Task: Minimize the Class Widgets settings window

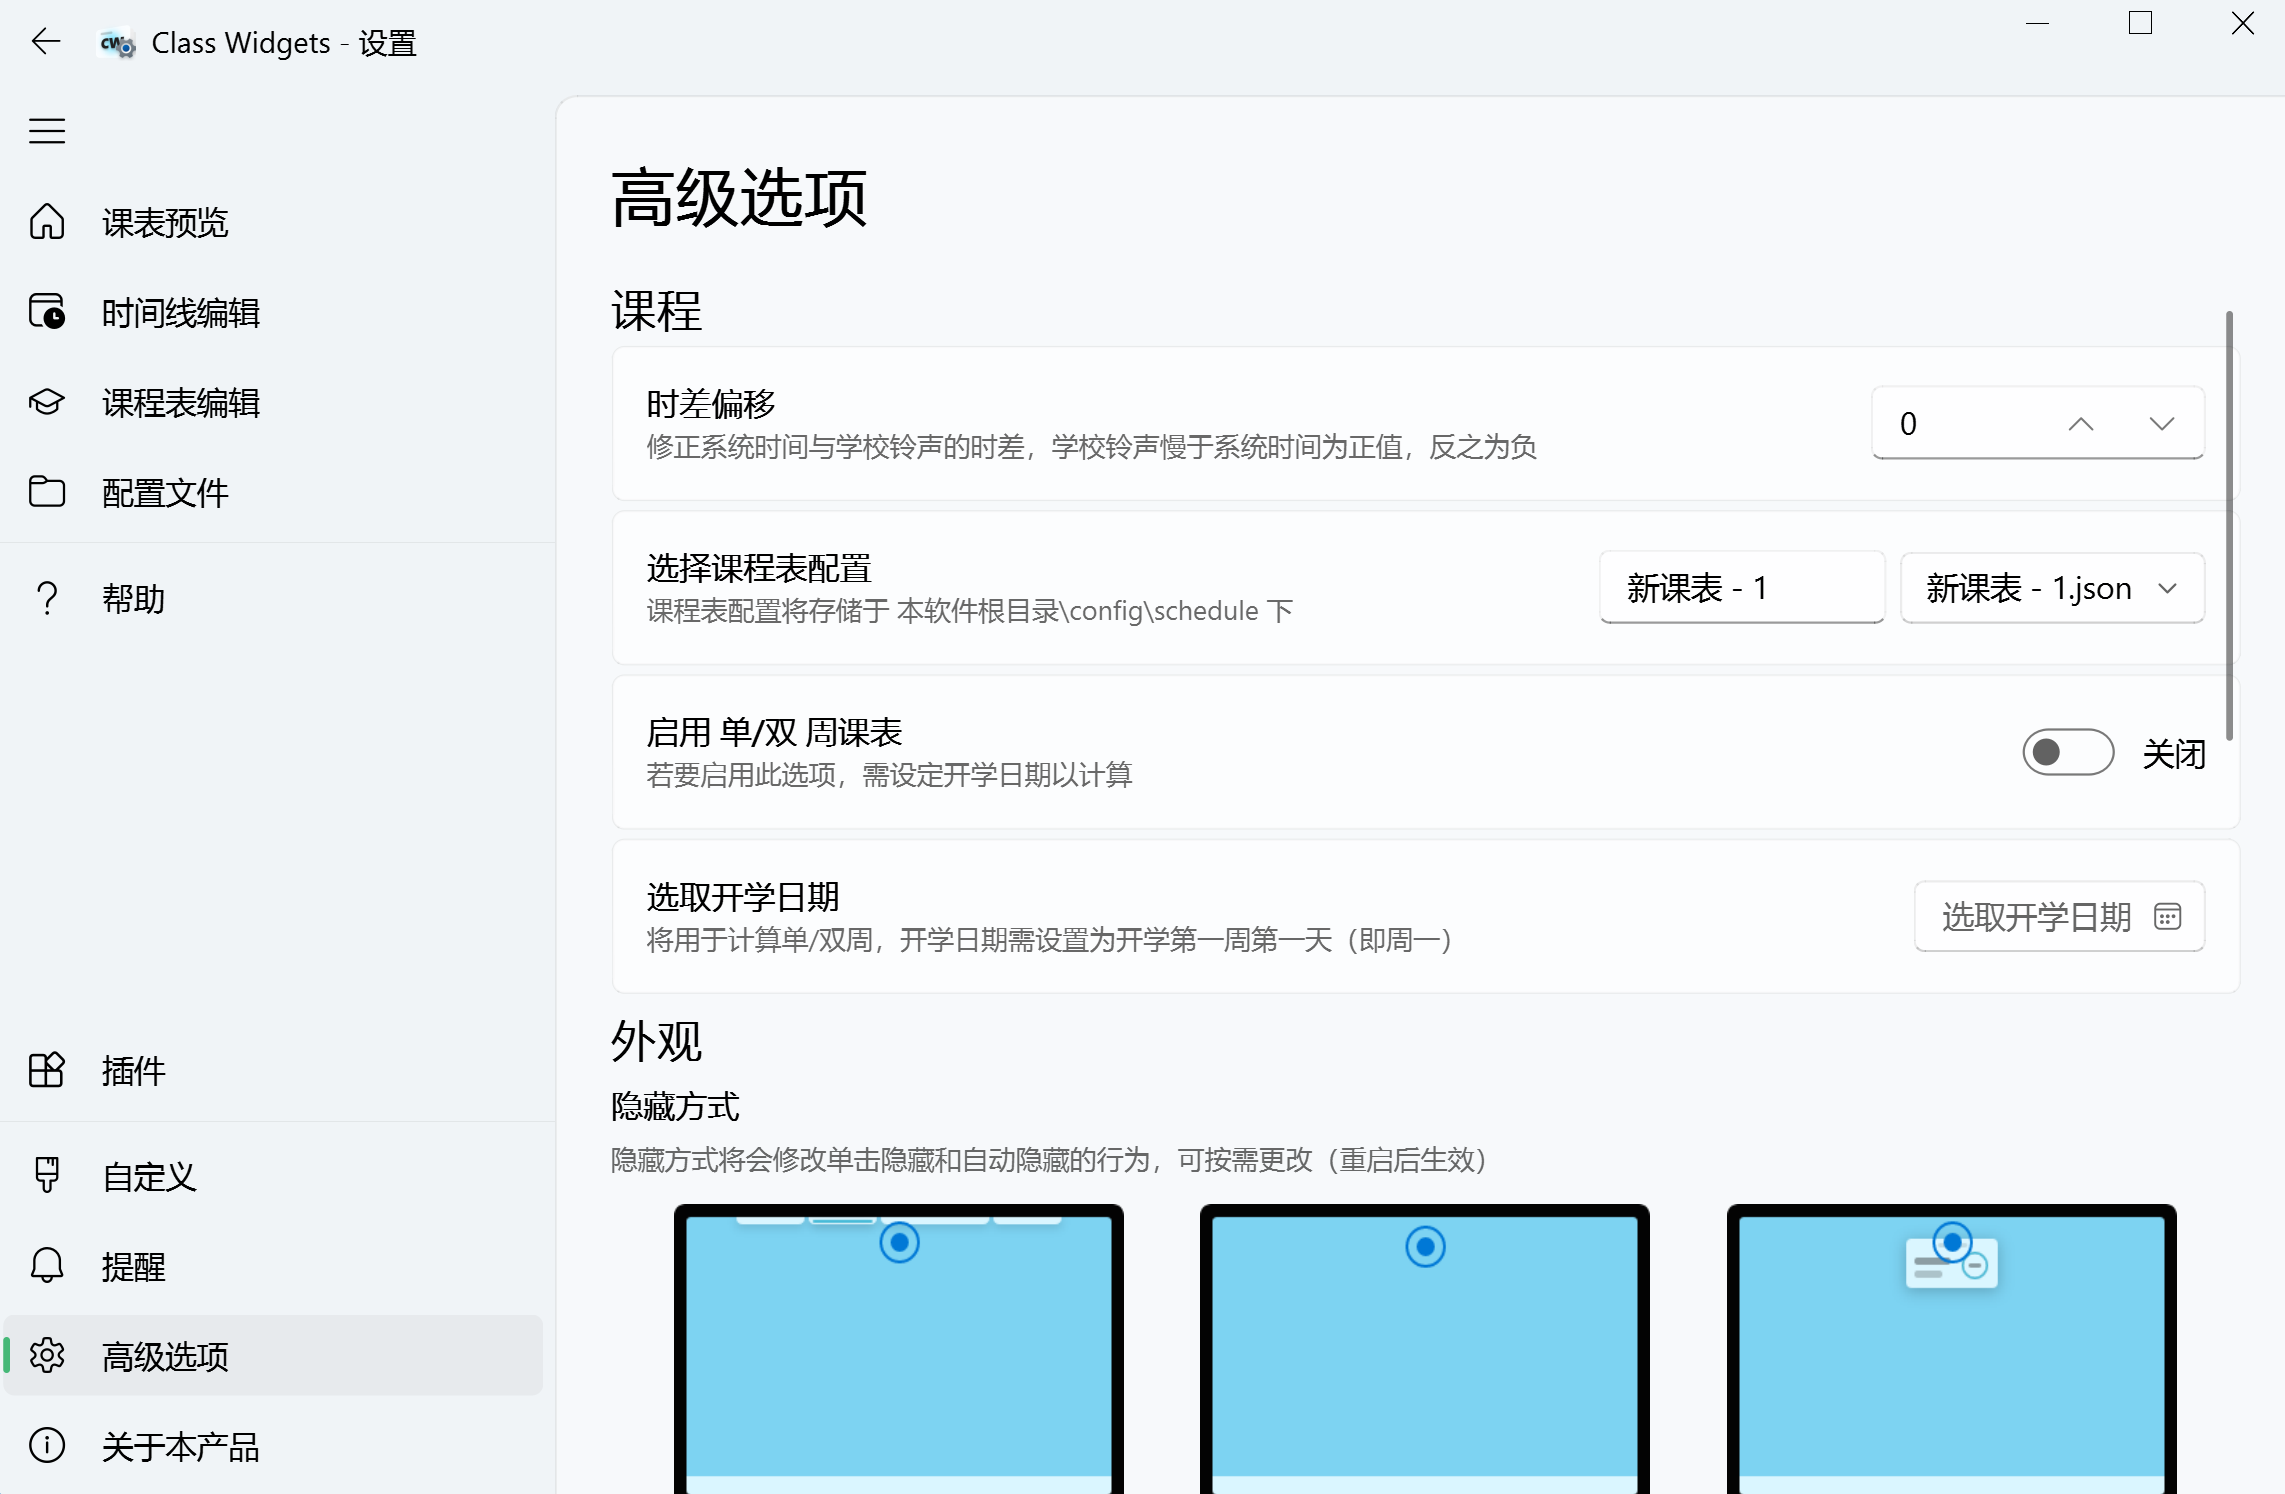Action: [x=2038, y=23]
